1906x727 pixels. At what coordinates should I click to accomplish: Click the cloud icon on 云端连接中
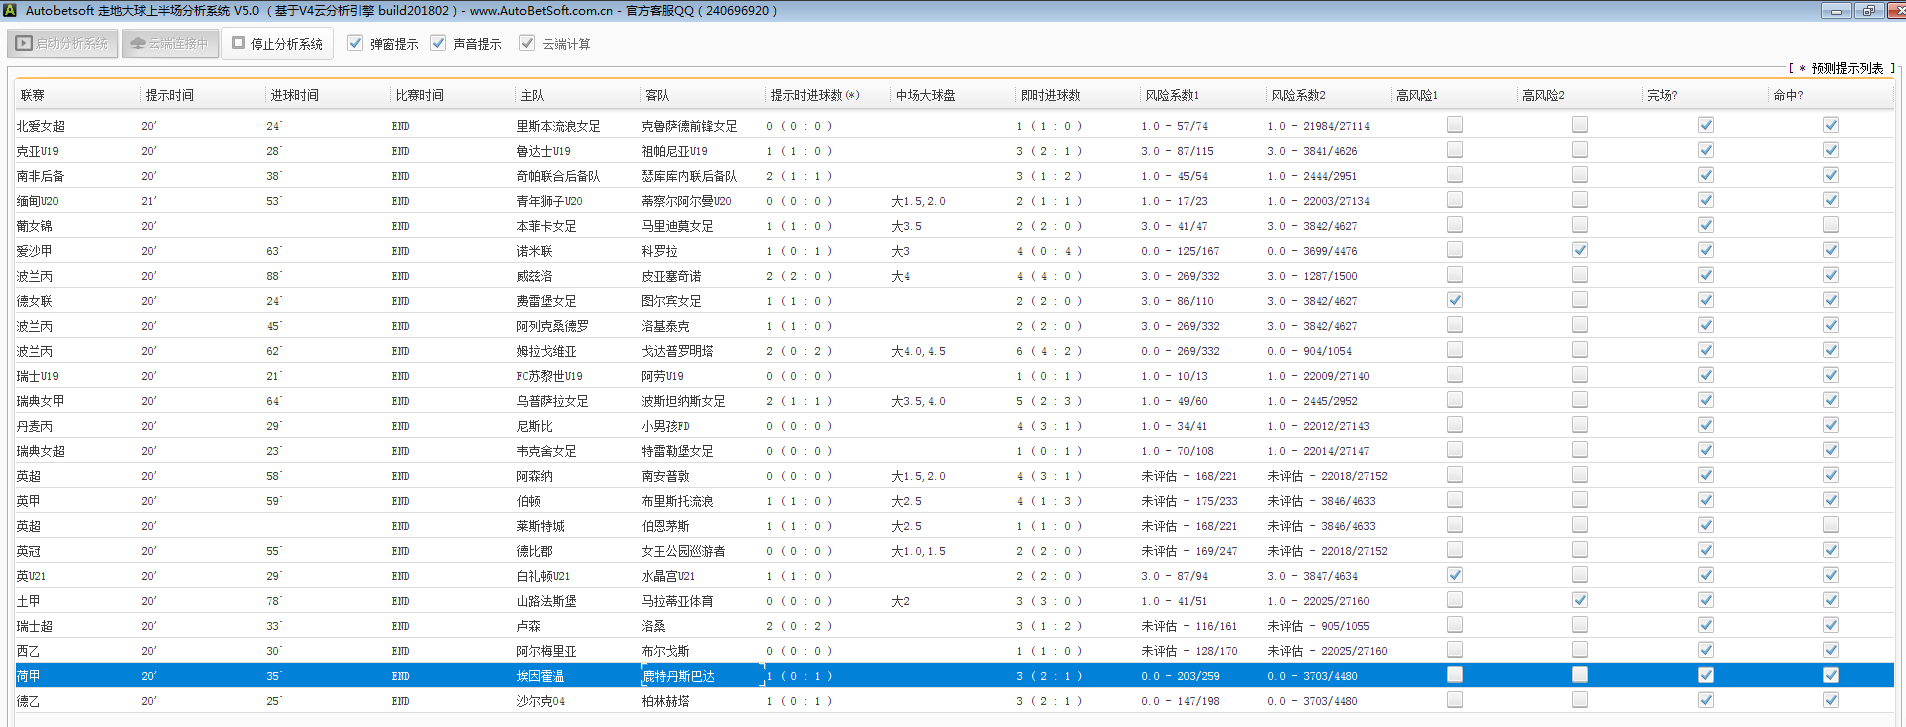(138, 44)
